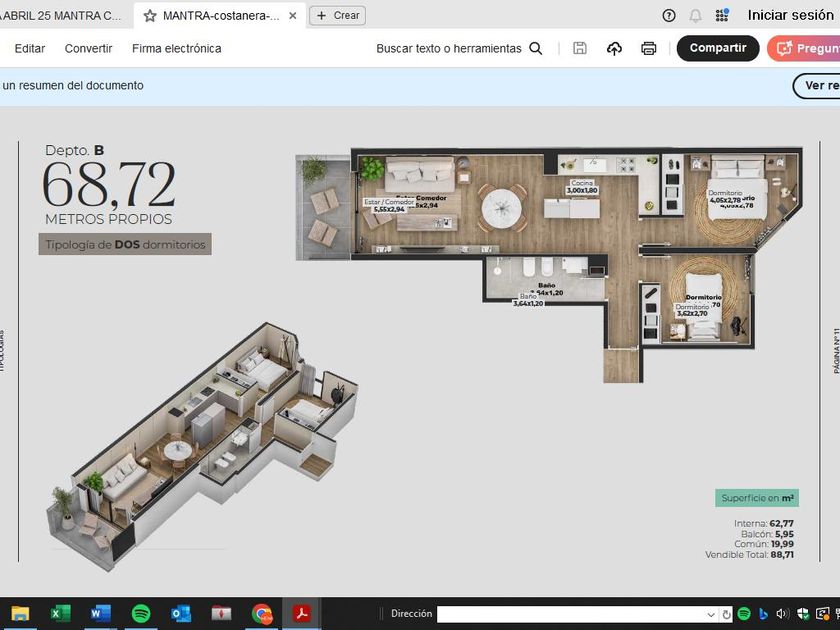Expand the Dirección address bar dropdown
The height and width of the screenshot is (630, 840).
pos(711,614)
